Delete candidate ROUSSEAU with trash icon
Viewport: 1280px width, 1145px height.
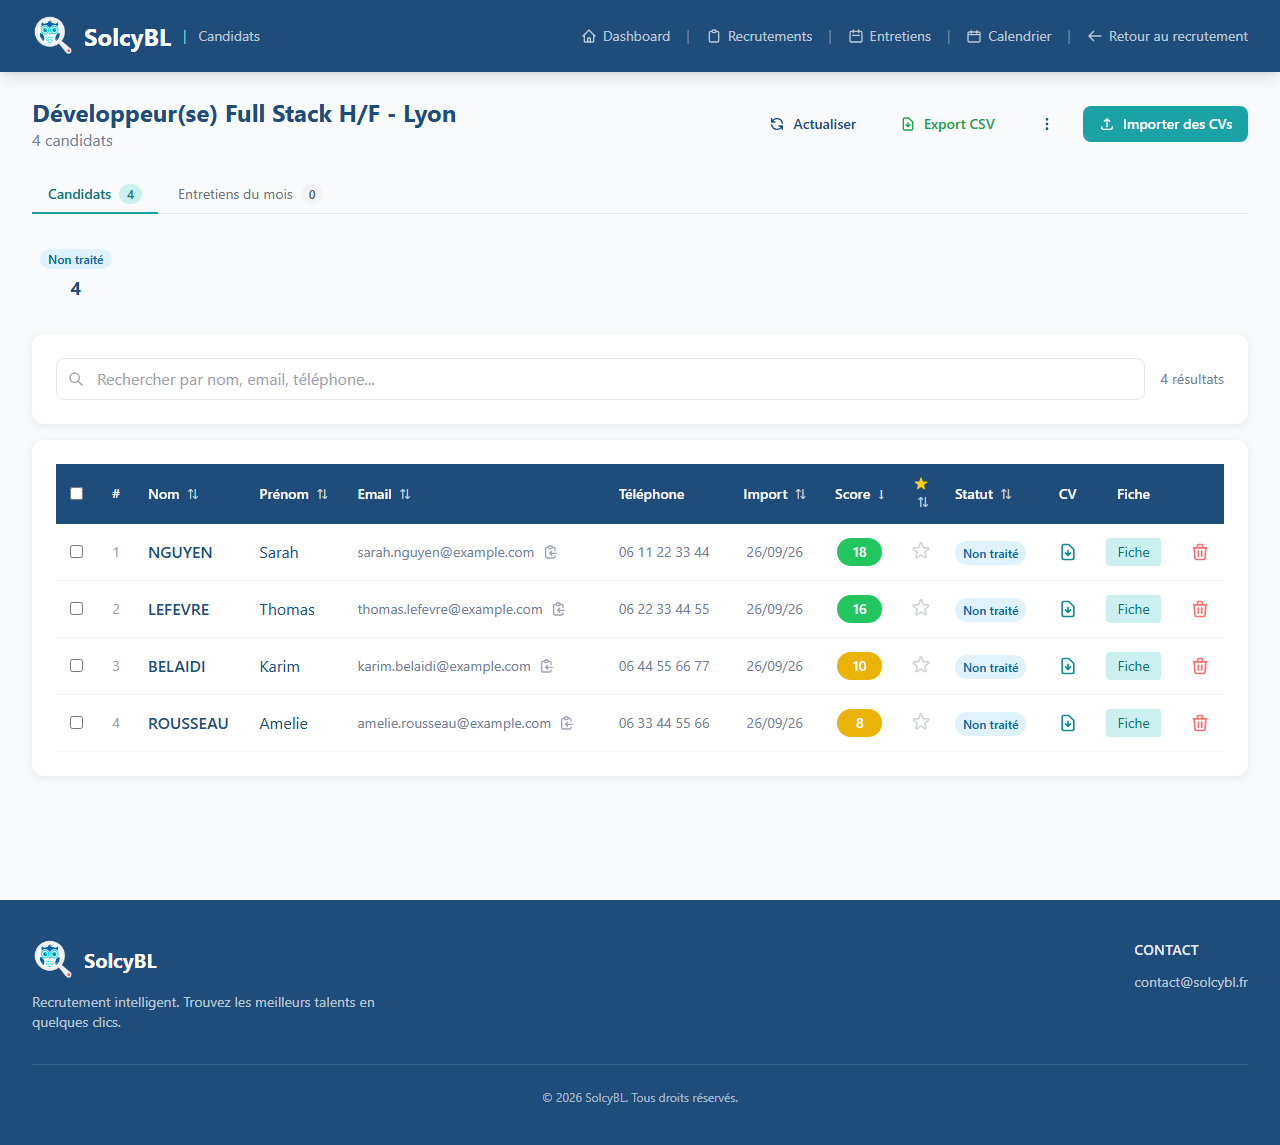pos(1200,723)
